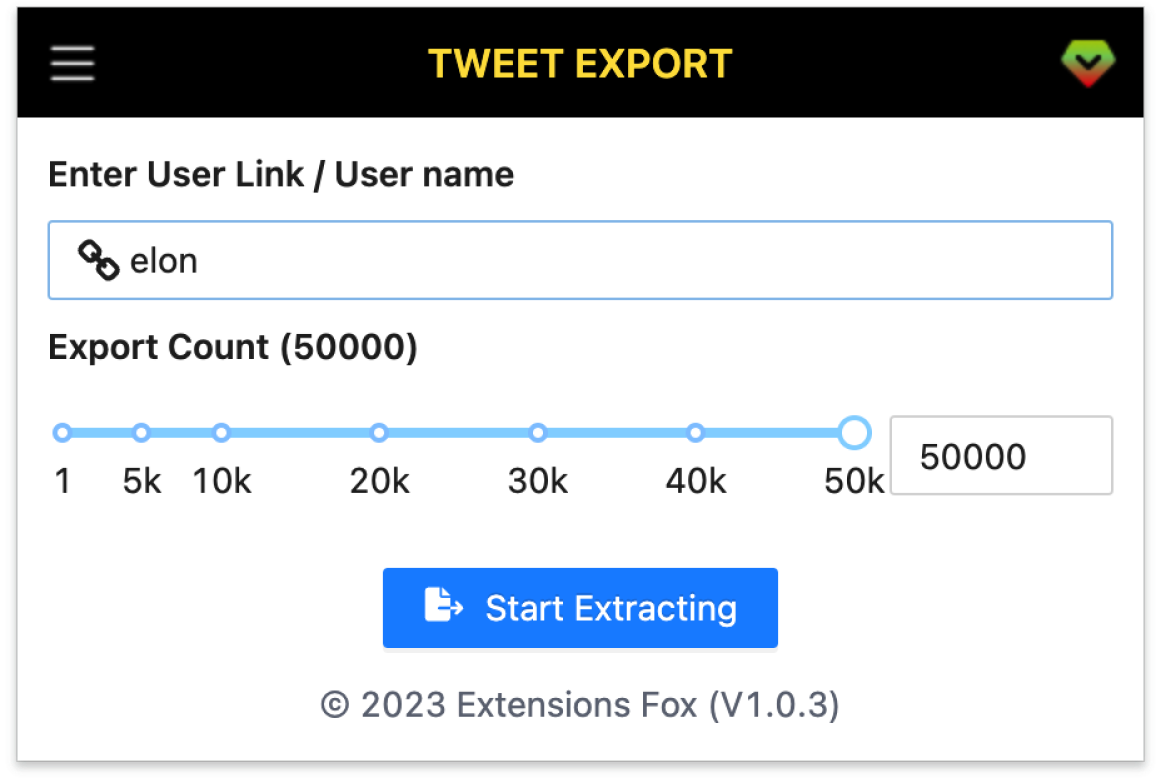Click the export count number box
1160x778 pixels.
pyautogui.click(x=1001, y=456)
